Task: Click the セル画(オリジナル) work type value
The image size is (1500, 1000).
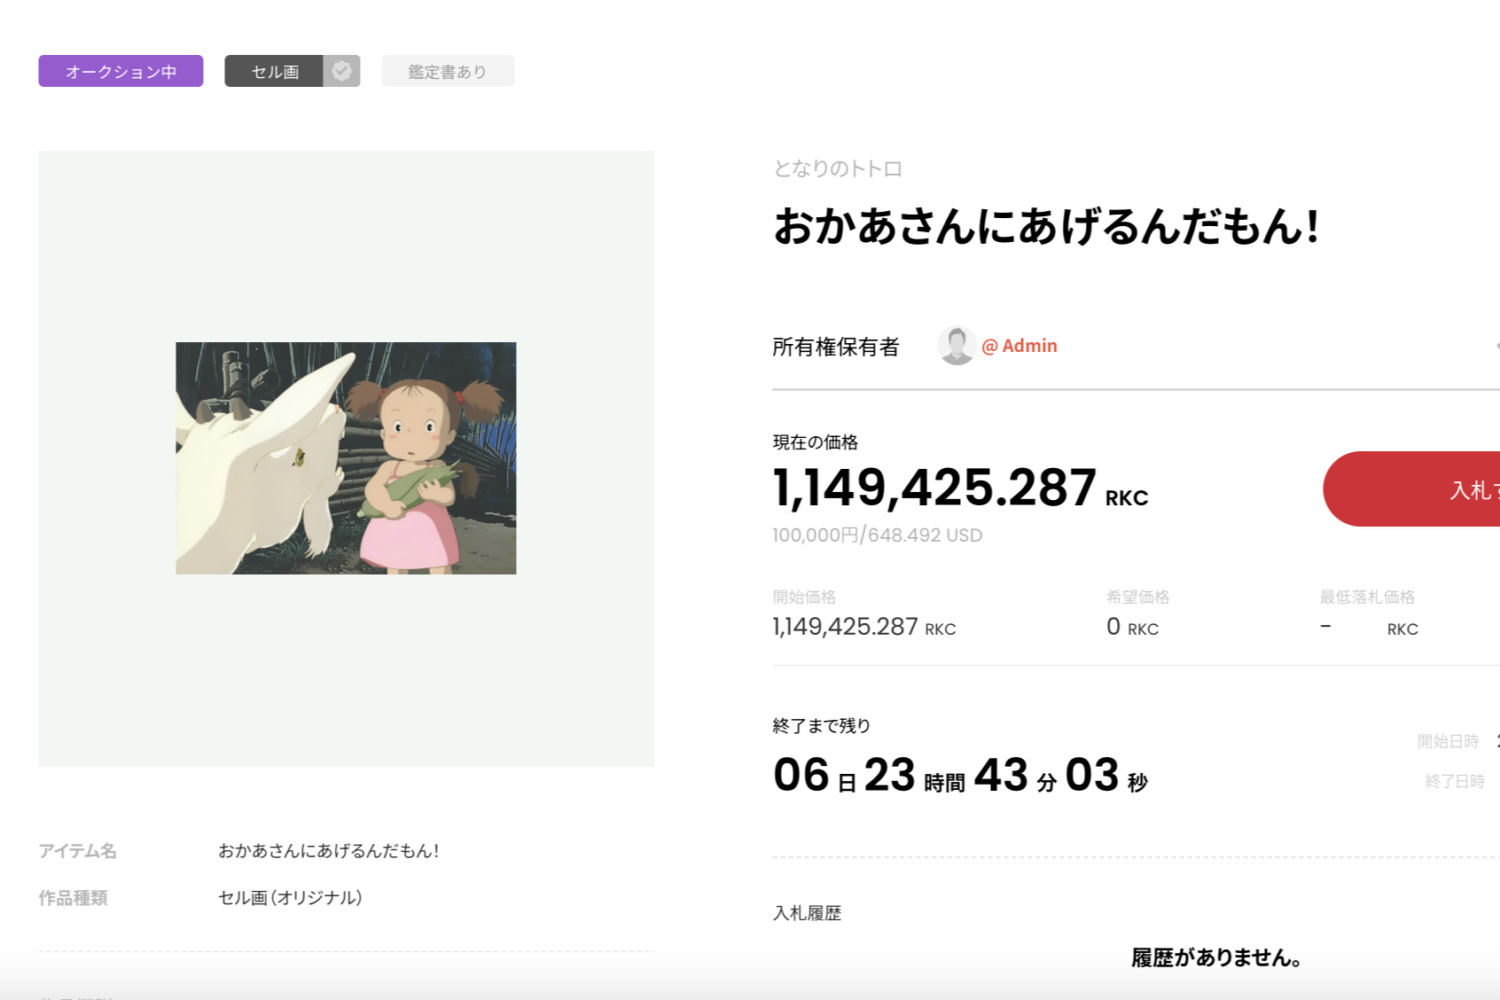Action: click(290, 898)
